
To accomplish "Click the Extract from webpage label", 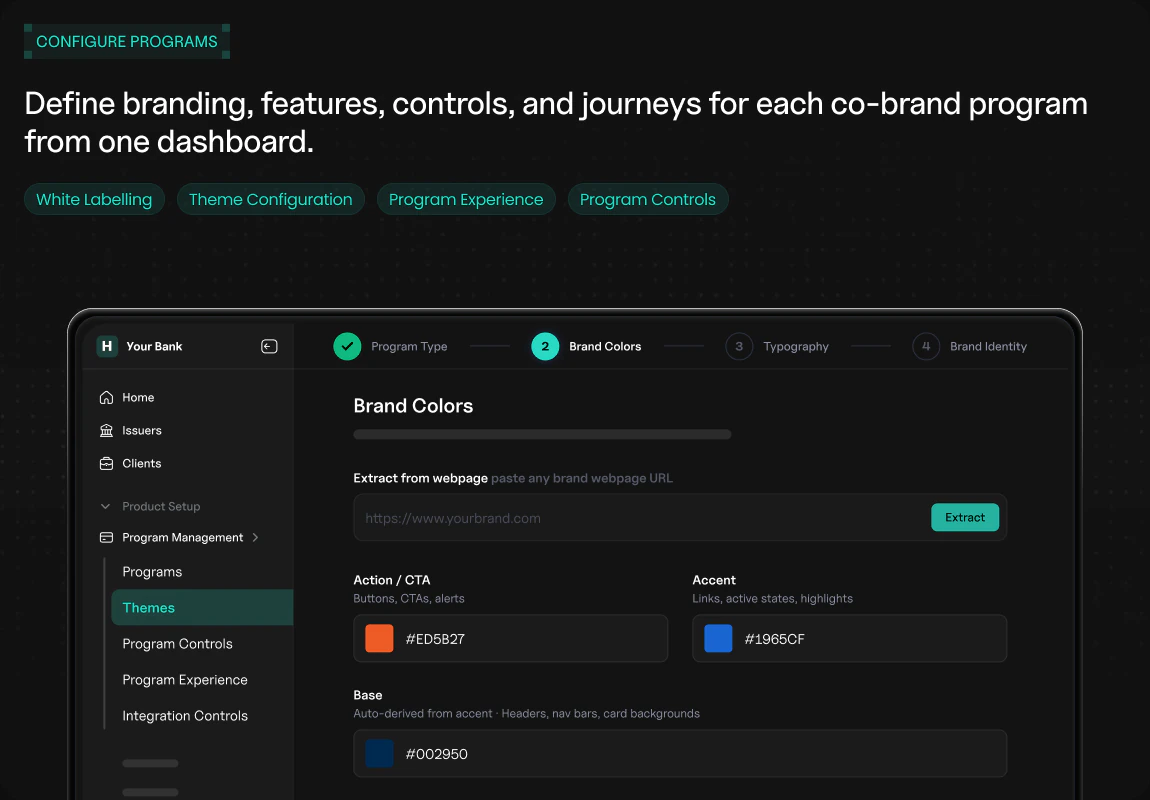I will [x=420, y=478].
